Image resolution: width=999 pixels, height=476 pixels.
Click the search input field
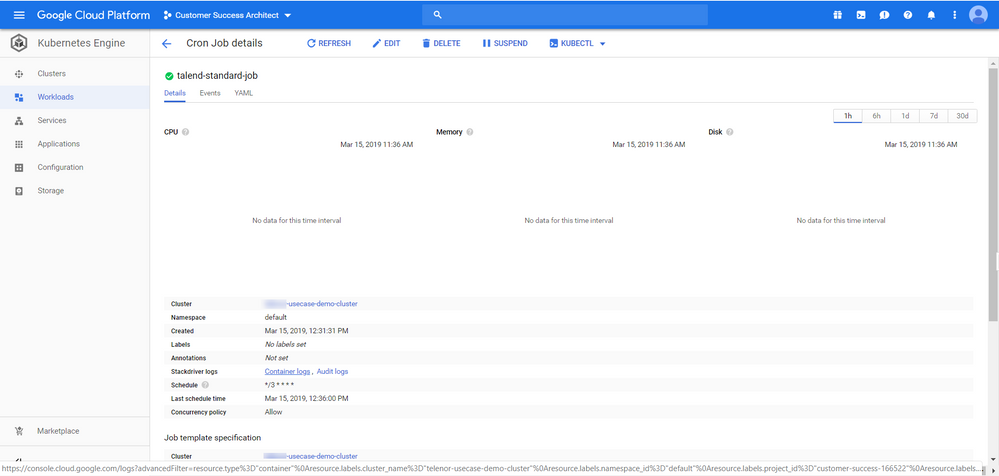[565, 15]
